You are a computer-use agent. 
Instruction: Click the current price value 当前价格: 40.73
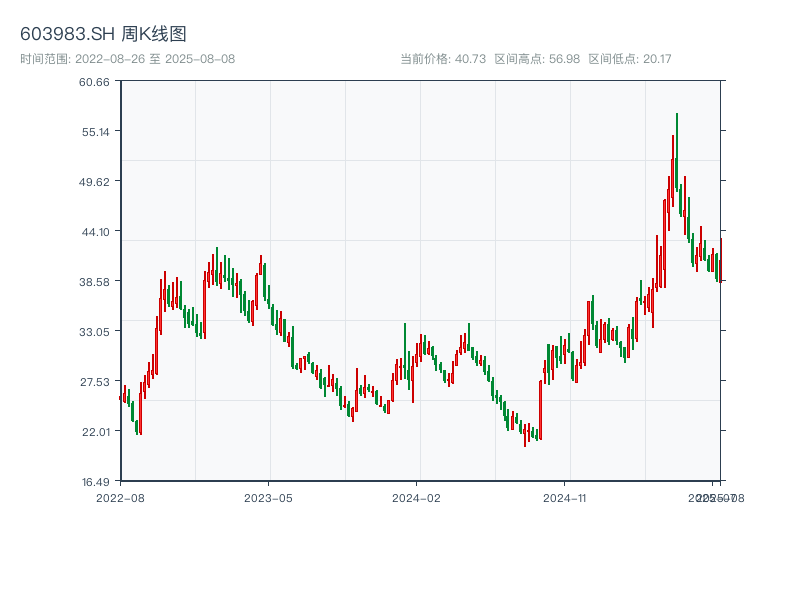443,59
